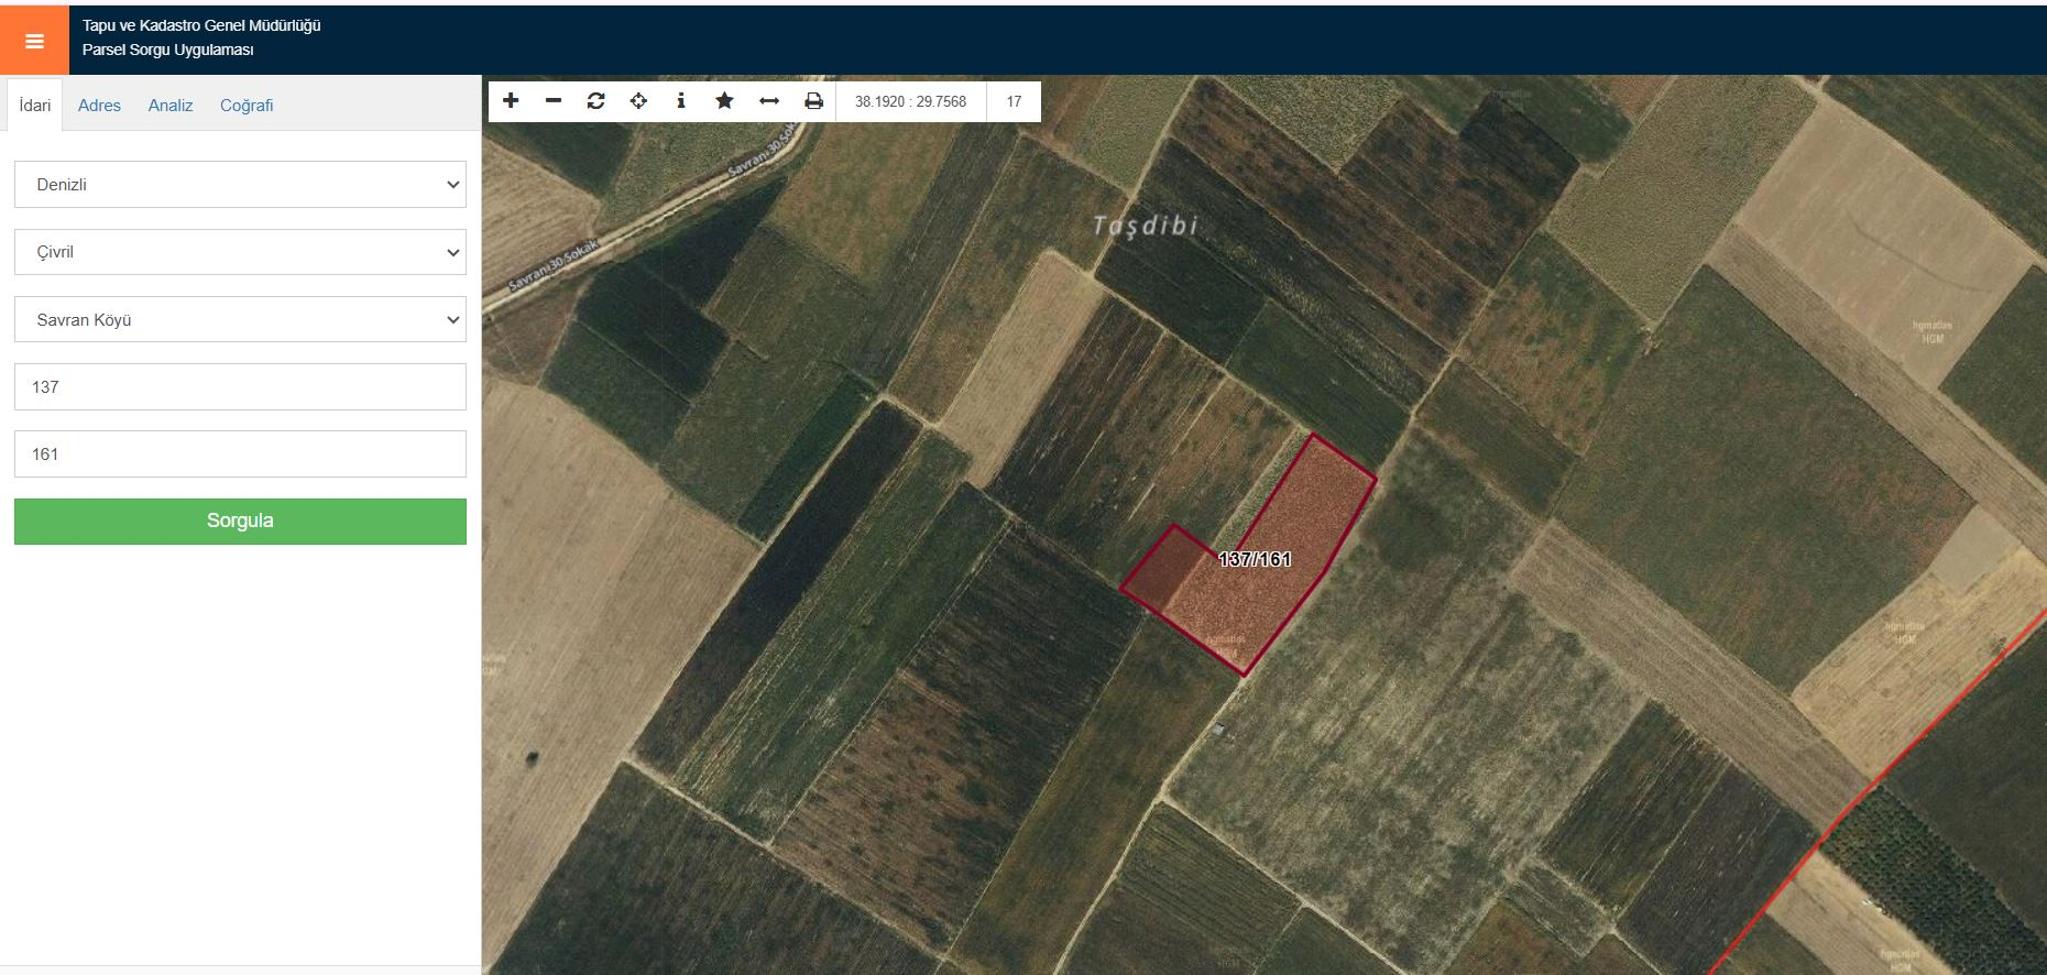Screen dimensions: 2047x975
Task: Click the input field containing 161
Action: 240,454
